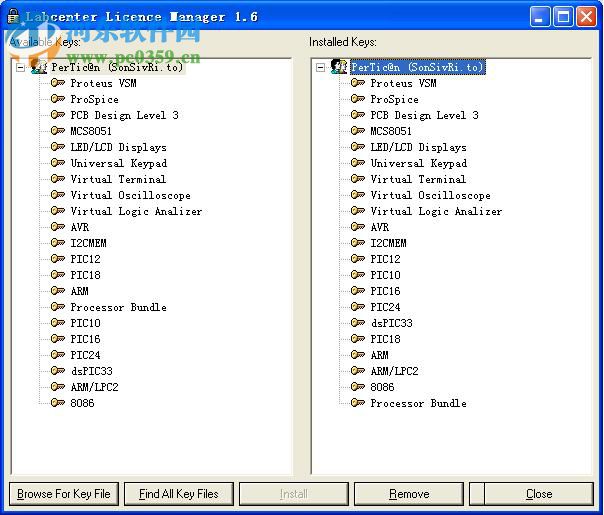Click the Remove button
Image resolution: width=604 pixels, height=515 pixels.
click(x=409, y=494)
